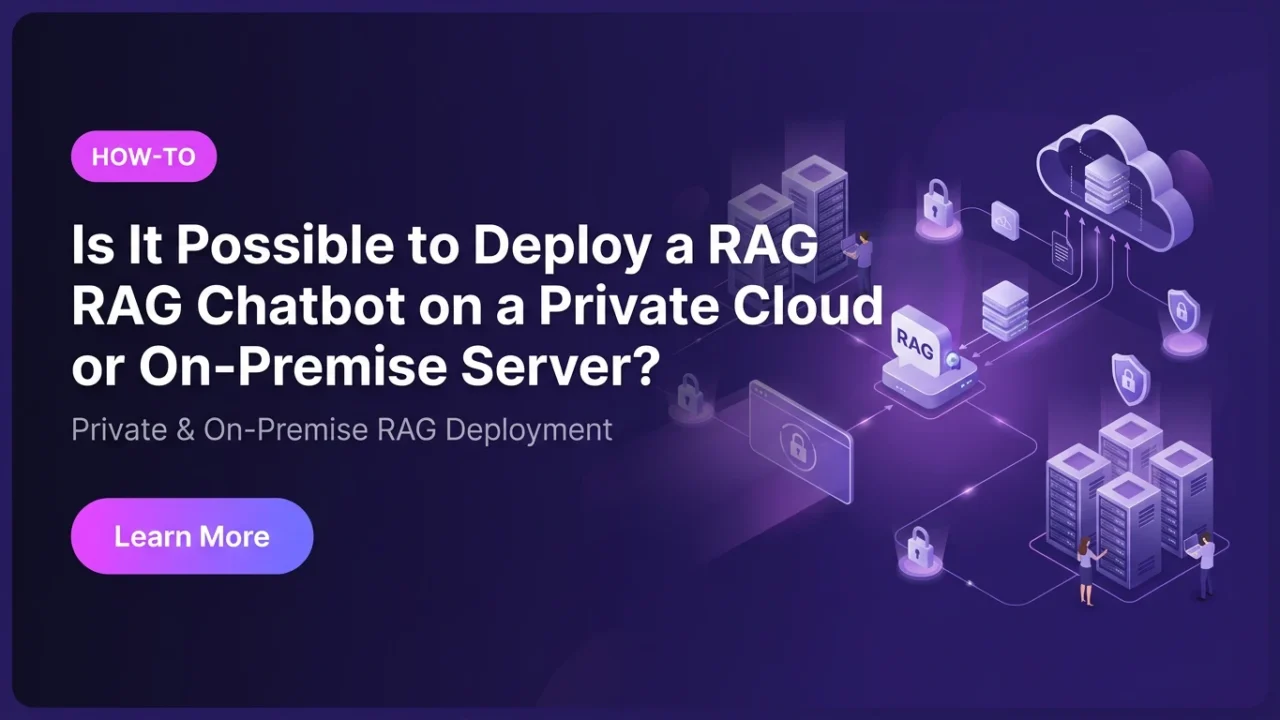
Task: Select the shield security icon on the right edge
Action: (x=1182, y=312)
